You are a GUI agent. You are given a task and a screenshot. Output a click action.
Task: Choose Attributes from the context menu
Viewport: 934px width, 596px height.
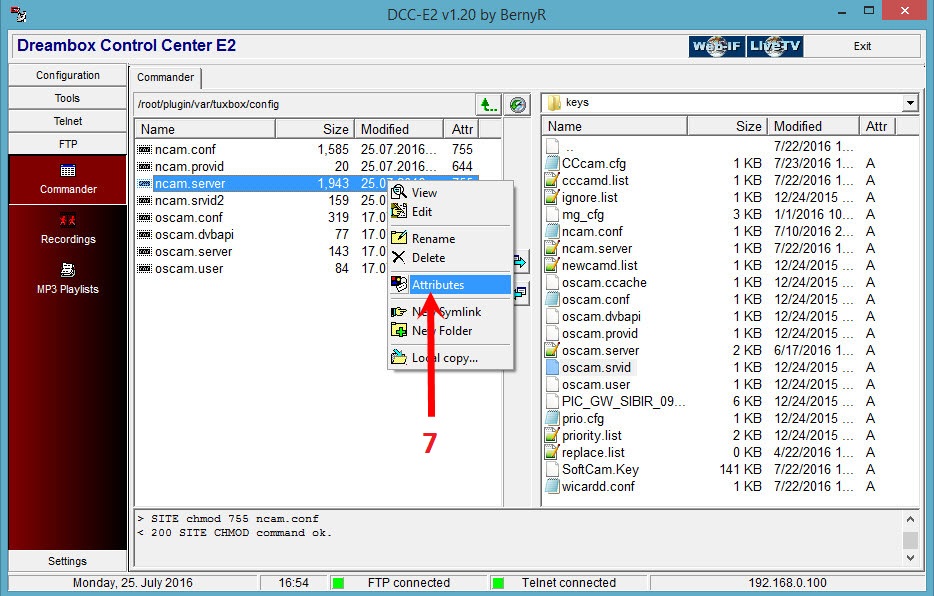coord(438,285)
